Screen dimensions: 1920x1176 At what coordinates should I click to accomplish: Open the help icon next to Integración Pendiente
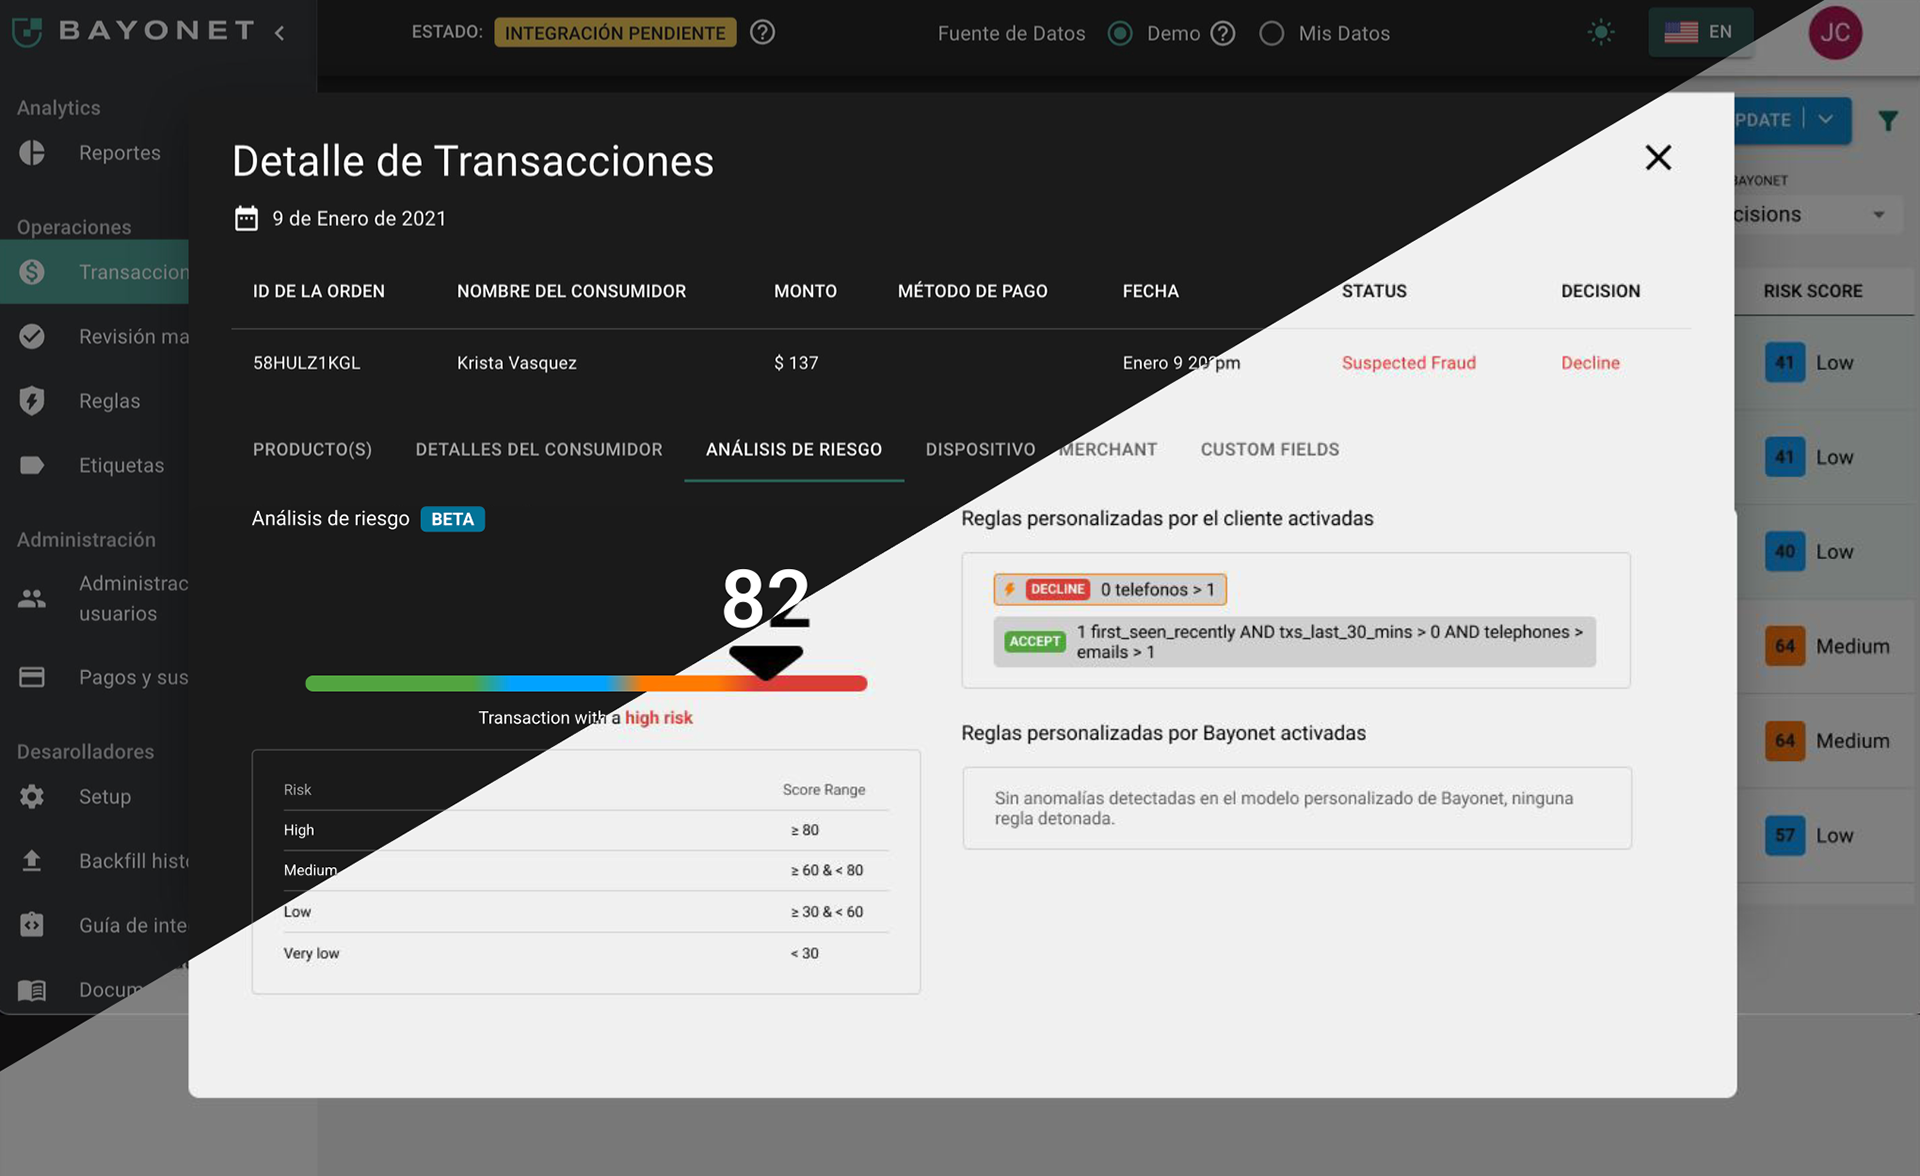click(762, 33)
